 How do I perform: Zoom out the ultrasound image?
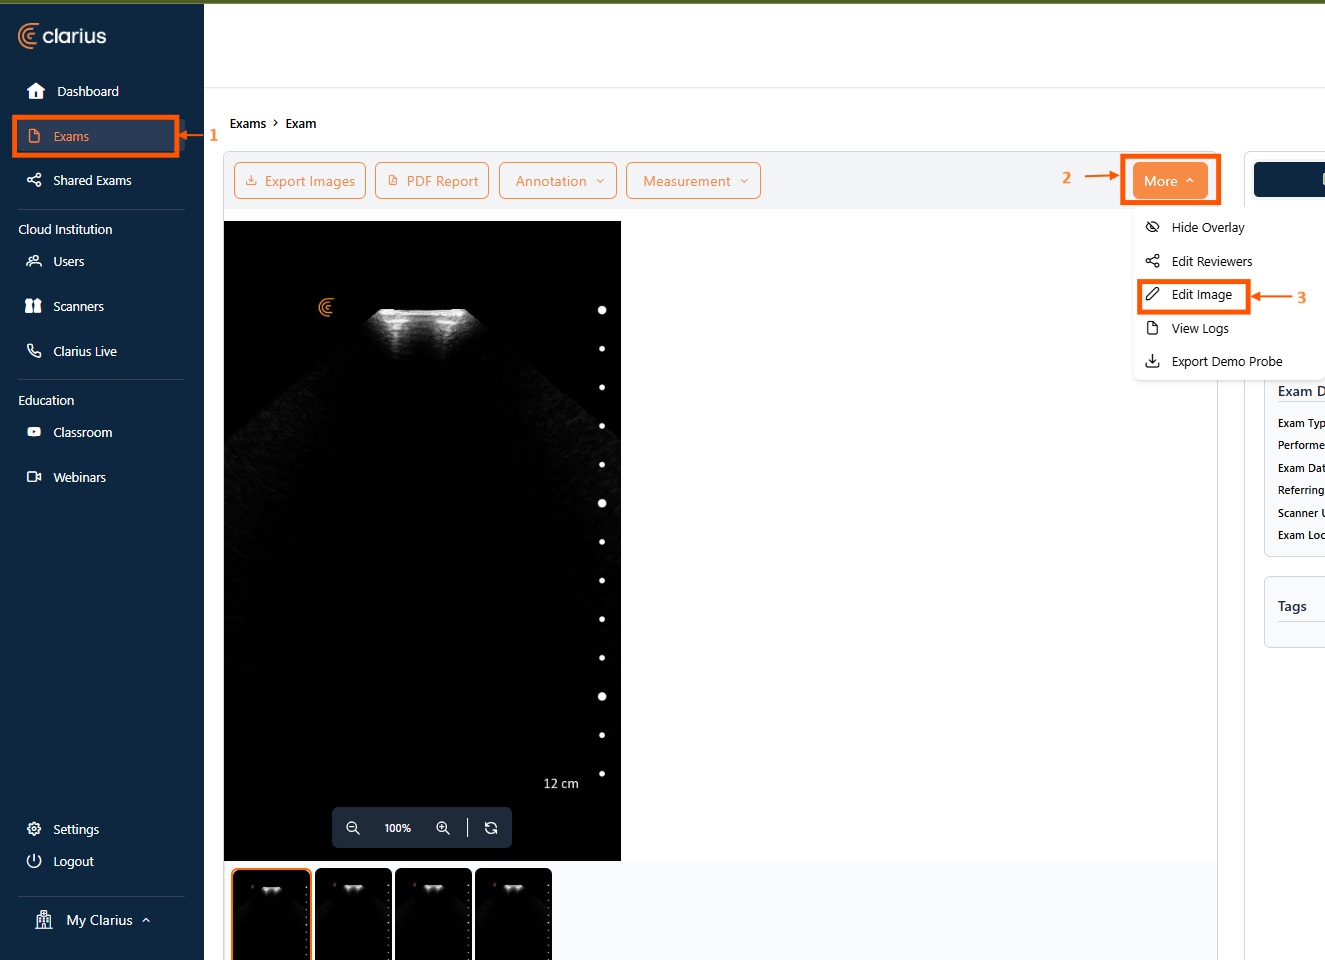tap(353, 828)
